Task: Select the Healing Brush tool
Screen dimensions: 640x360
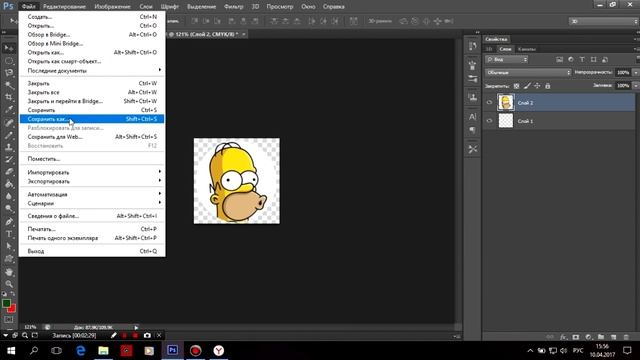Action: click(9, 122)
